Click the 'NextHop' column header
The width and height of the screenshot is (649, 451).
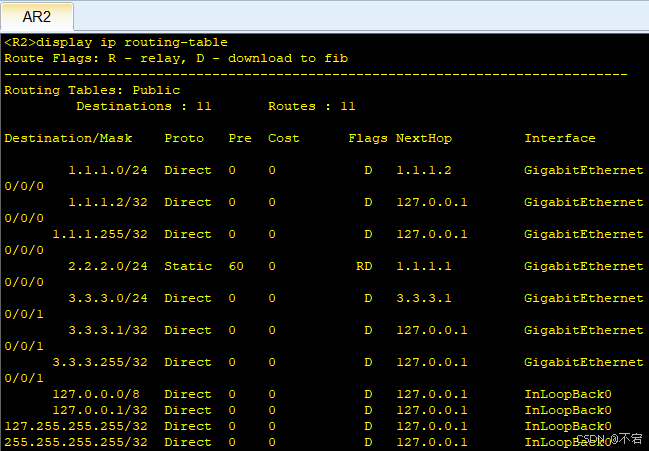(424, 138)
